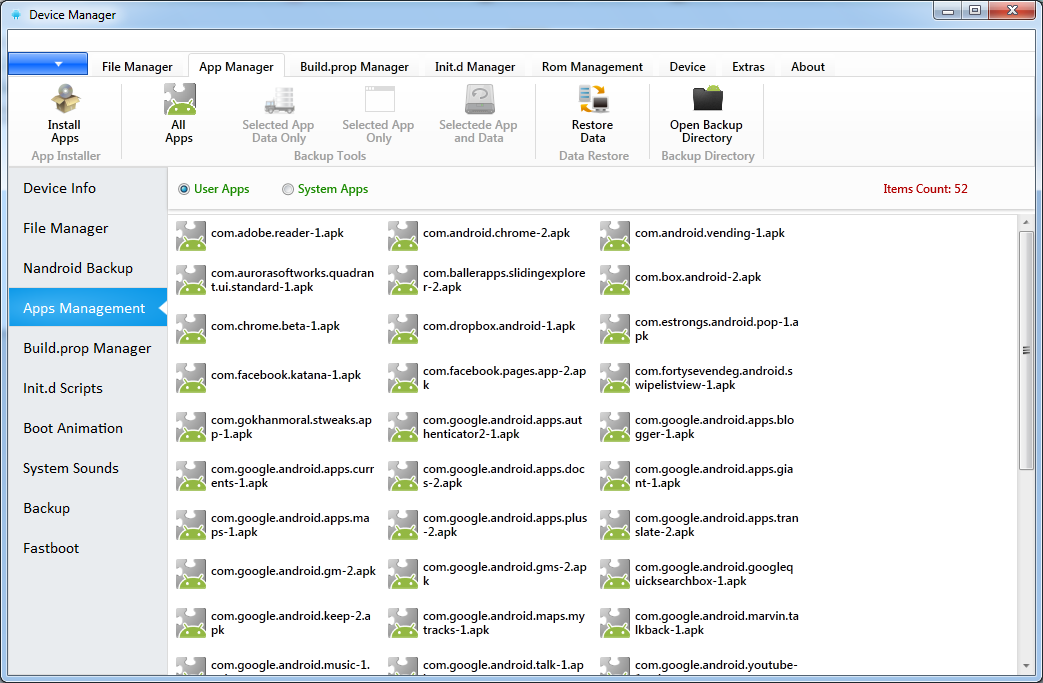Open Nandroid Backup in the sidebar

point(78,268)
